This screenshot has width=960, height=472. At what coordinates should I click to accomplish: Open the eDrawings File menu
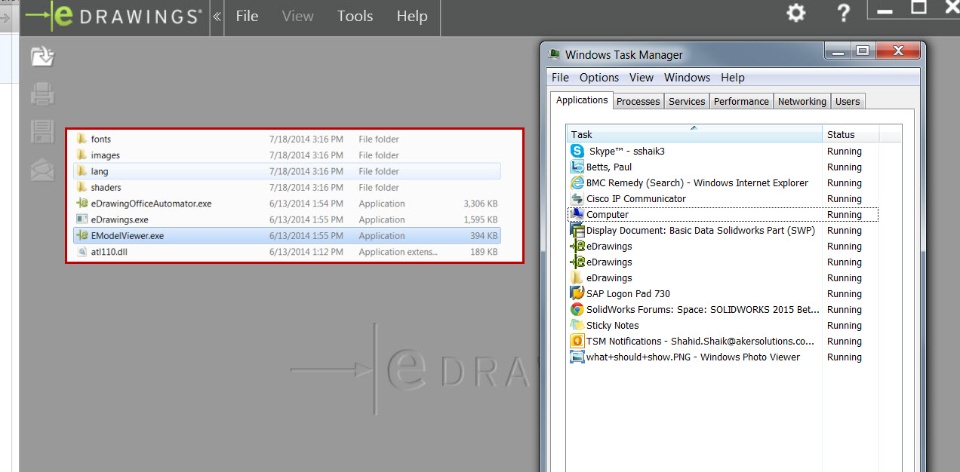[x=247, y=17]
